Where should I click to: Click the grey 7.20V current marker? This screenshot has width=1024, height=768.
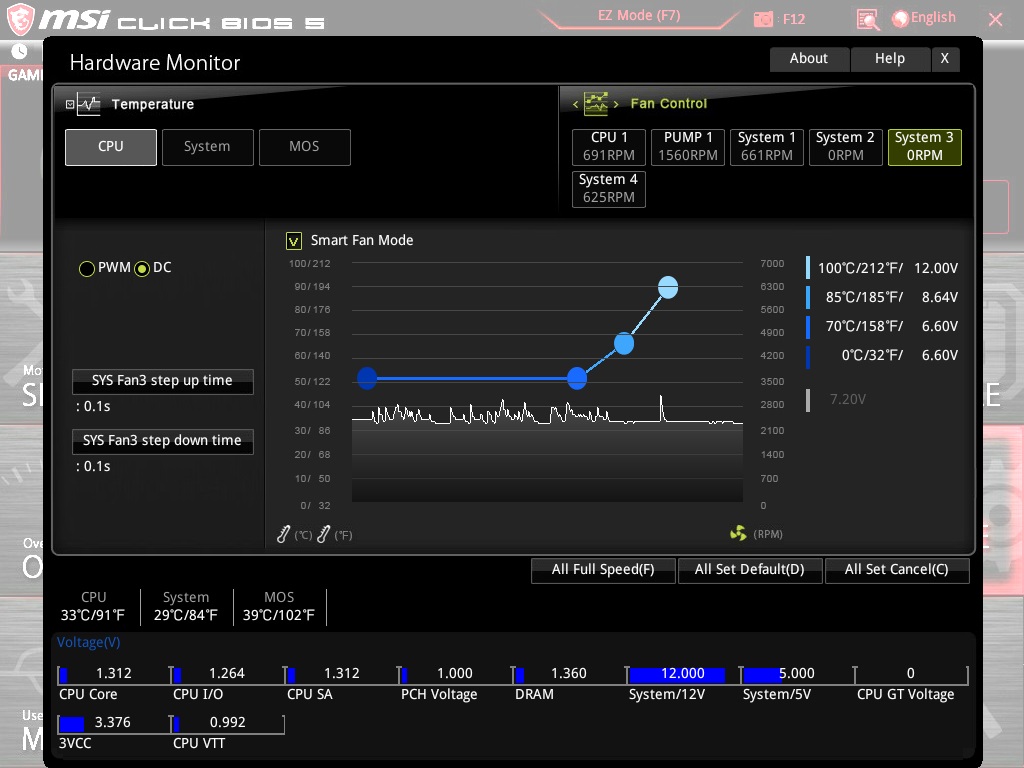[x=808, y=400]
